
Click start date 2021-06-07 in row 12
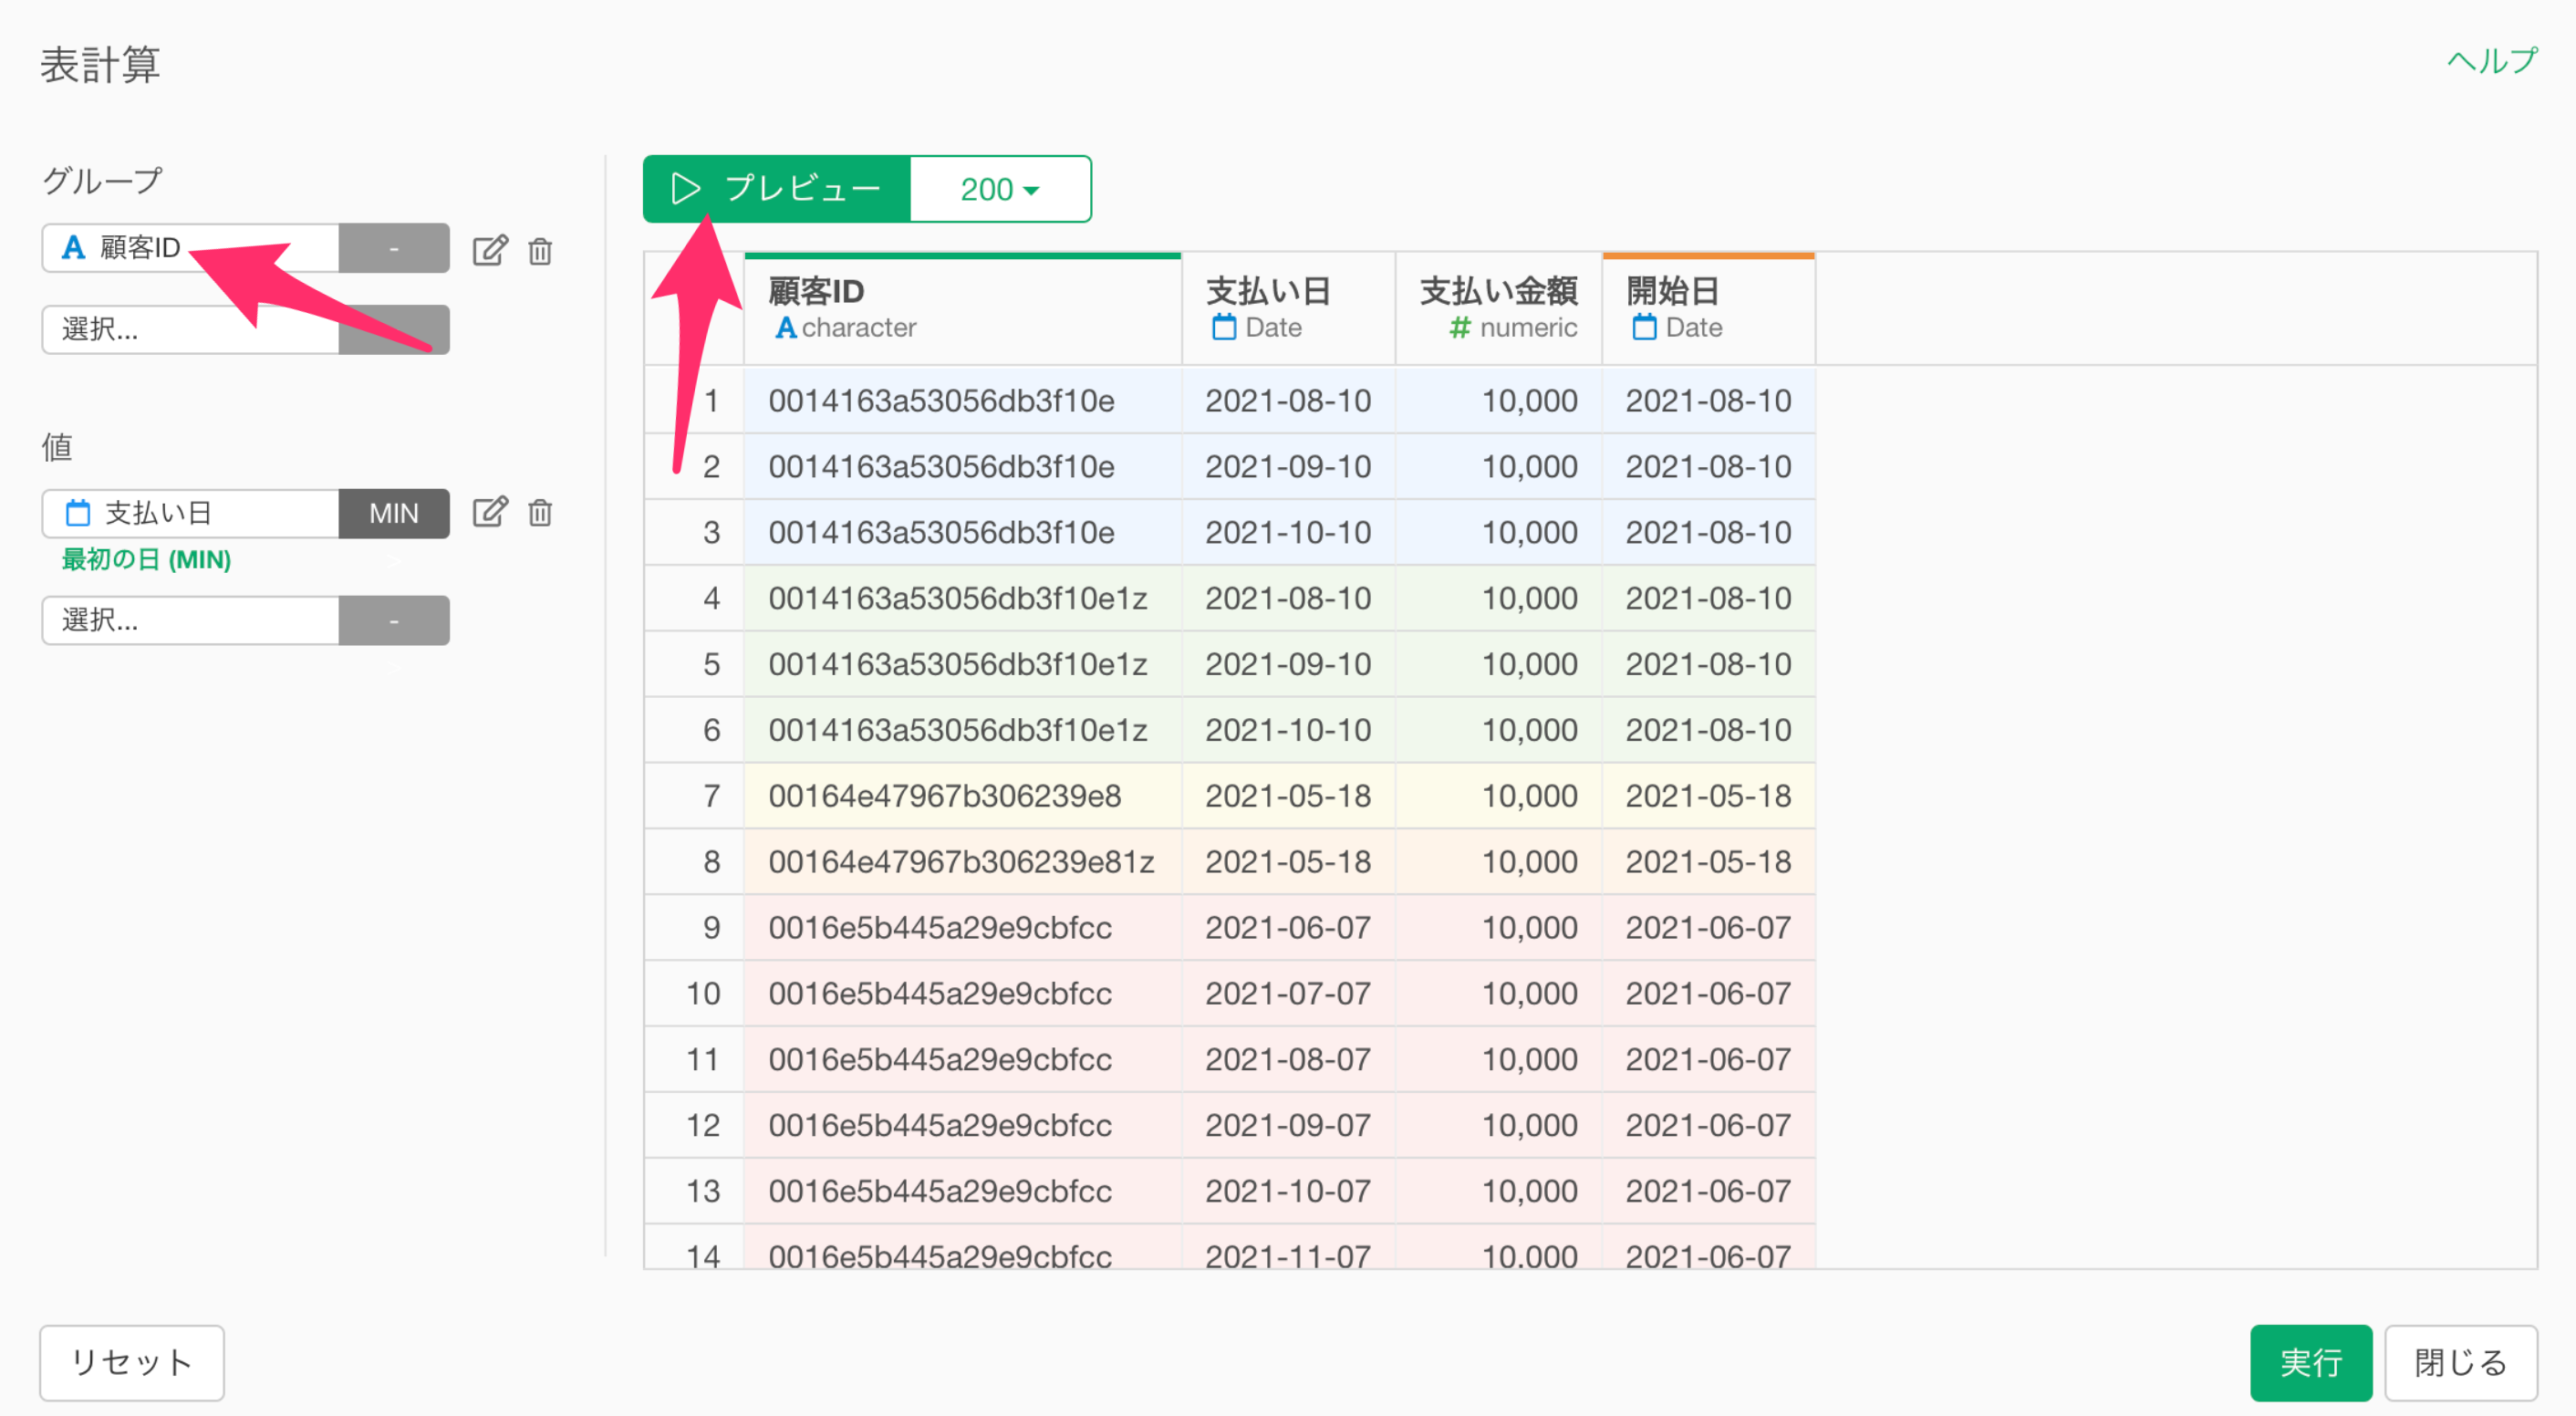click(1708, 1127)
